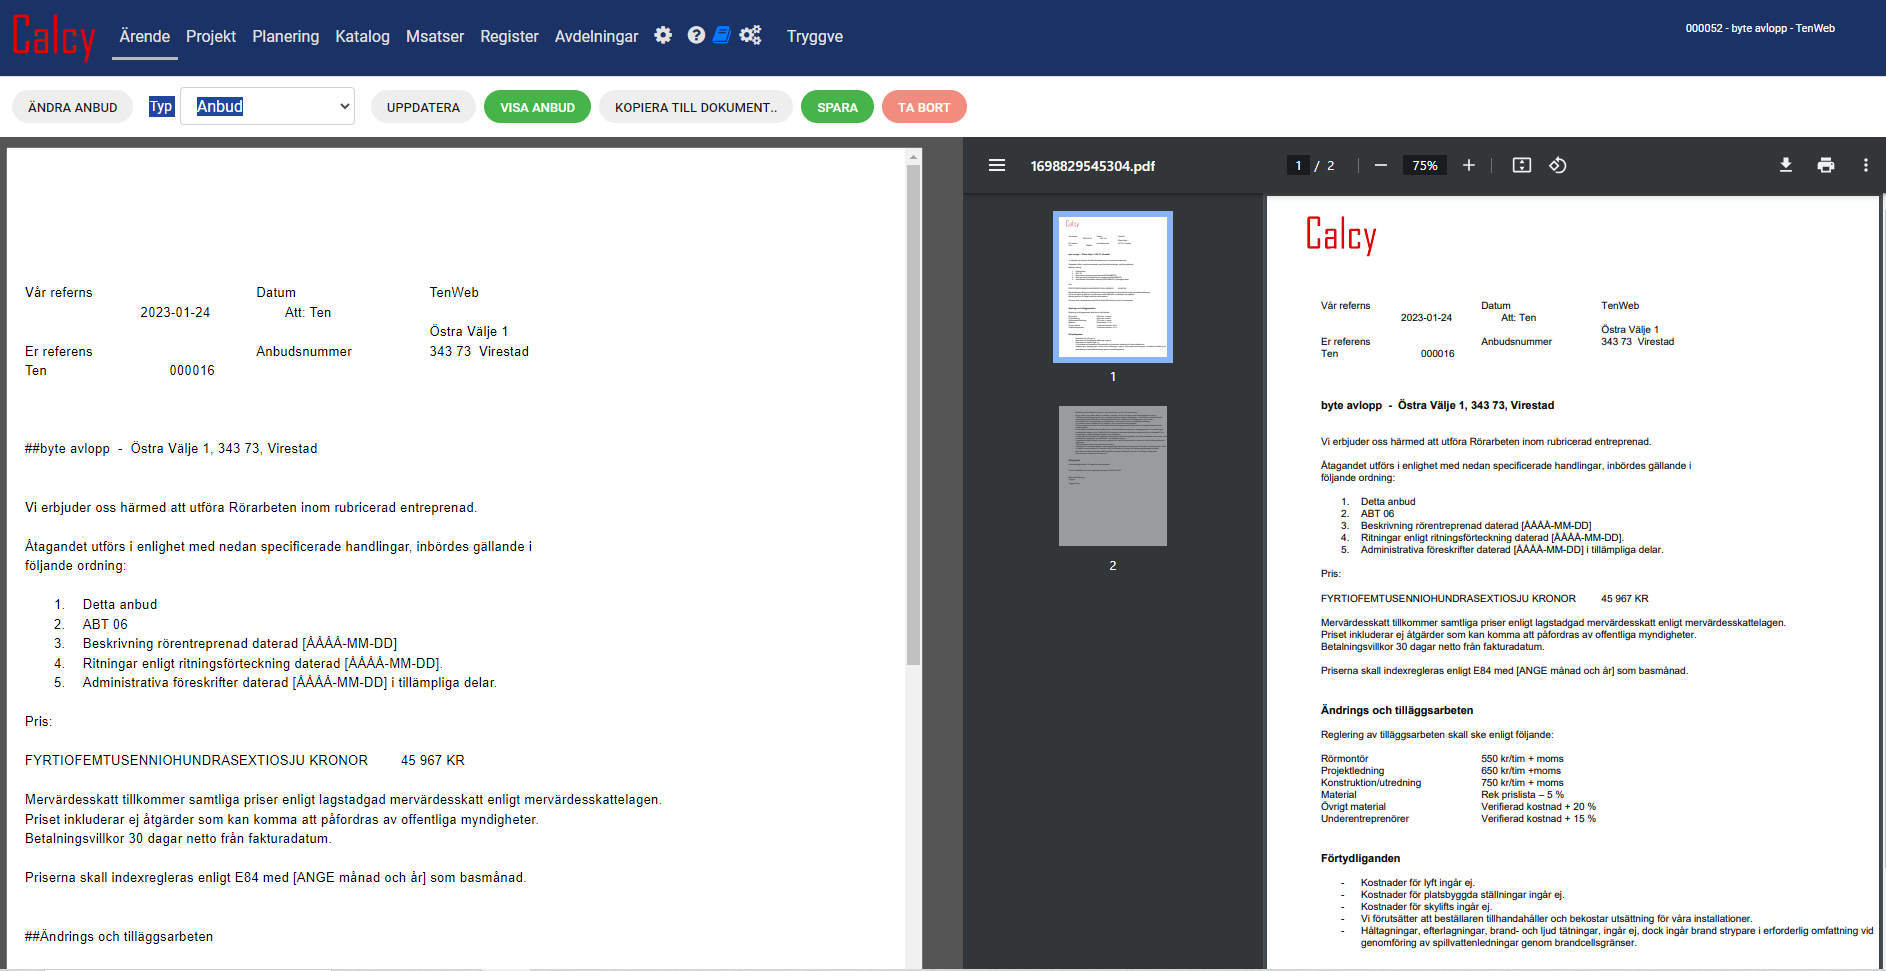Click the help question mark icon
Screen dimensions: 1886x971
click(696, 35)
